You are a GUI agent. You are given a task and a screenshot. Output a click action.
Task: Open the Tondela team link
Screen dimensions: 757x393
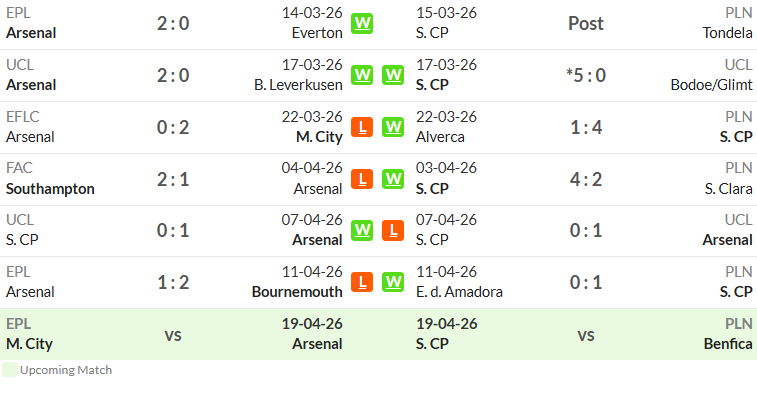point(727,33)
